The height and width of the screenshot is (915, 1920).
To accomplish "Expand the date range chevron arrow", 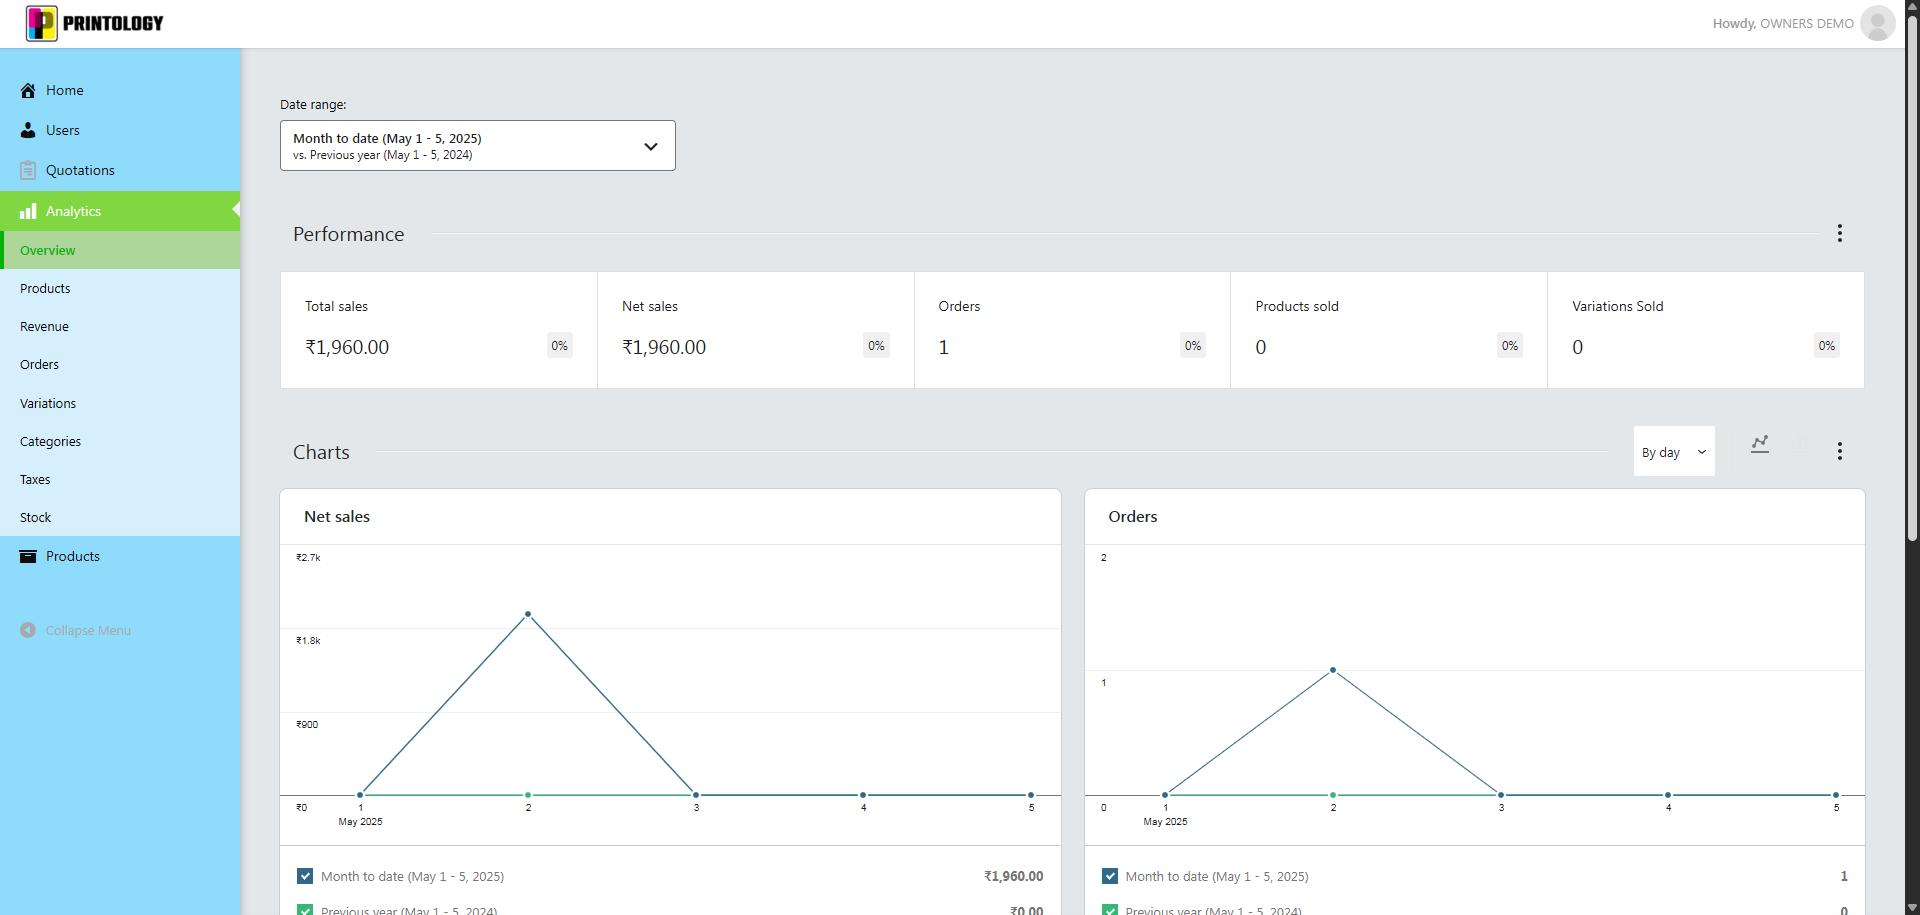I will pyautogui.click(x=651, y=146).
